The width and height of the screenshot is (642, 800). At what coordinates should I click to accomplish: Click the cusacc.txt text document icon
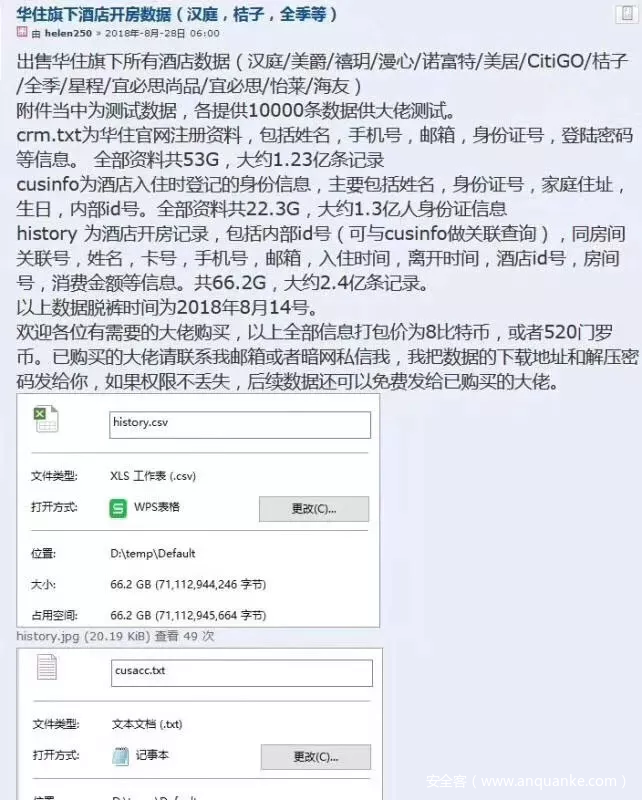click(46, 667)
